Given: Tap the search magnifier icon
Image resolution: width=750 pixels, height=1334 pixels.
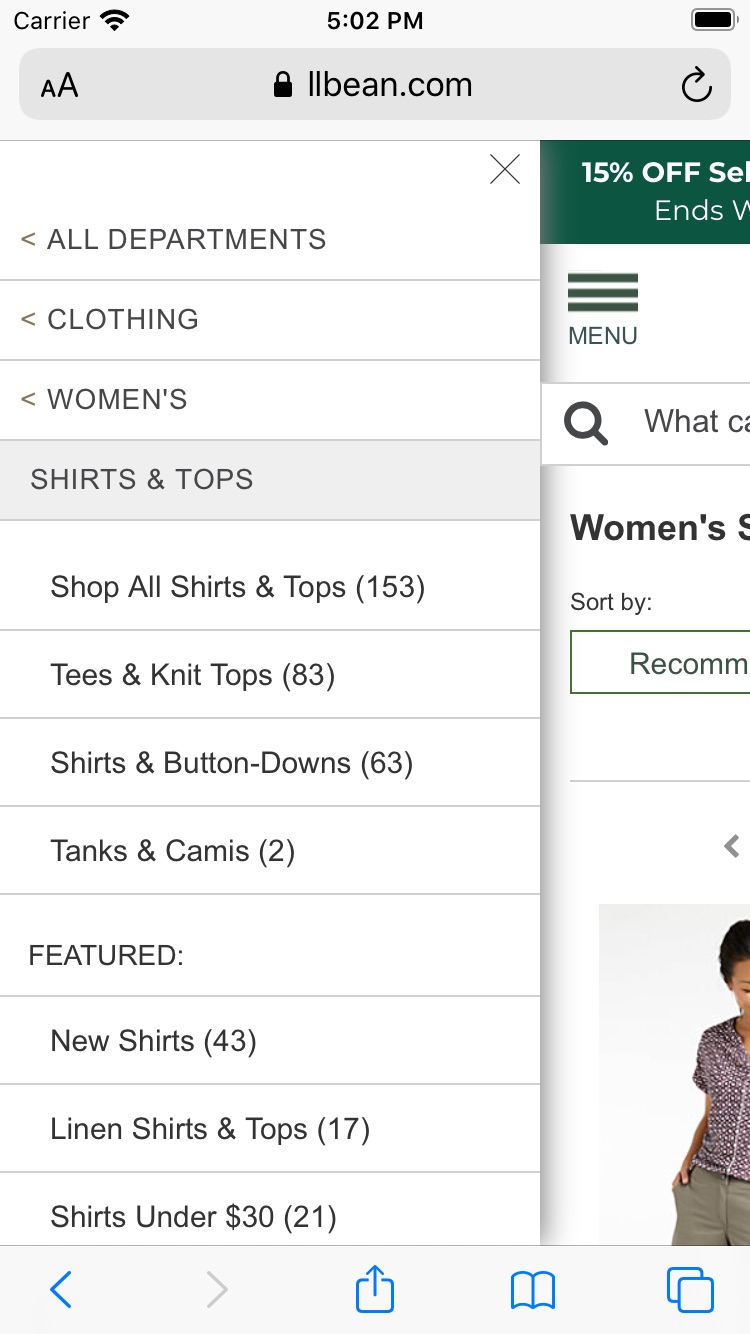Looking at the screenshot, I should click(586, 423).
